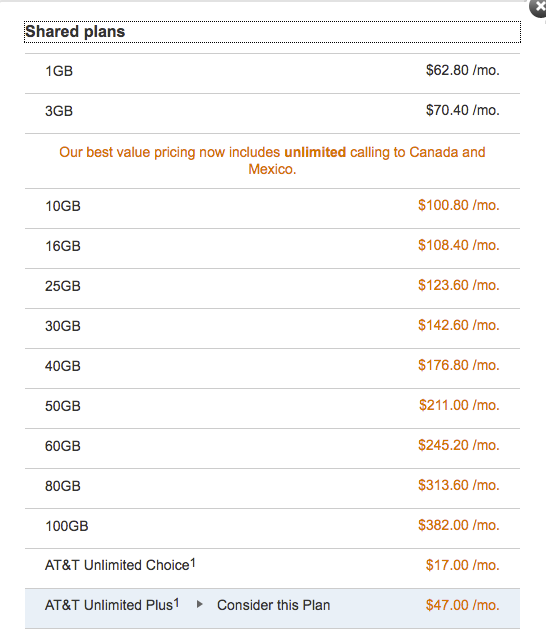
Task: Click AT&T Unlimited Plus plan
Action: point(272,609)
